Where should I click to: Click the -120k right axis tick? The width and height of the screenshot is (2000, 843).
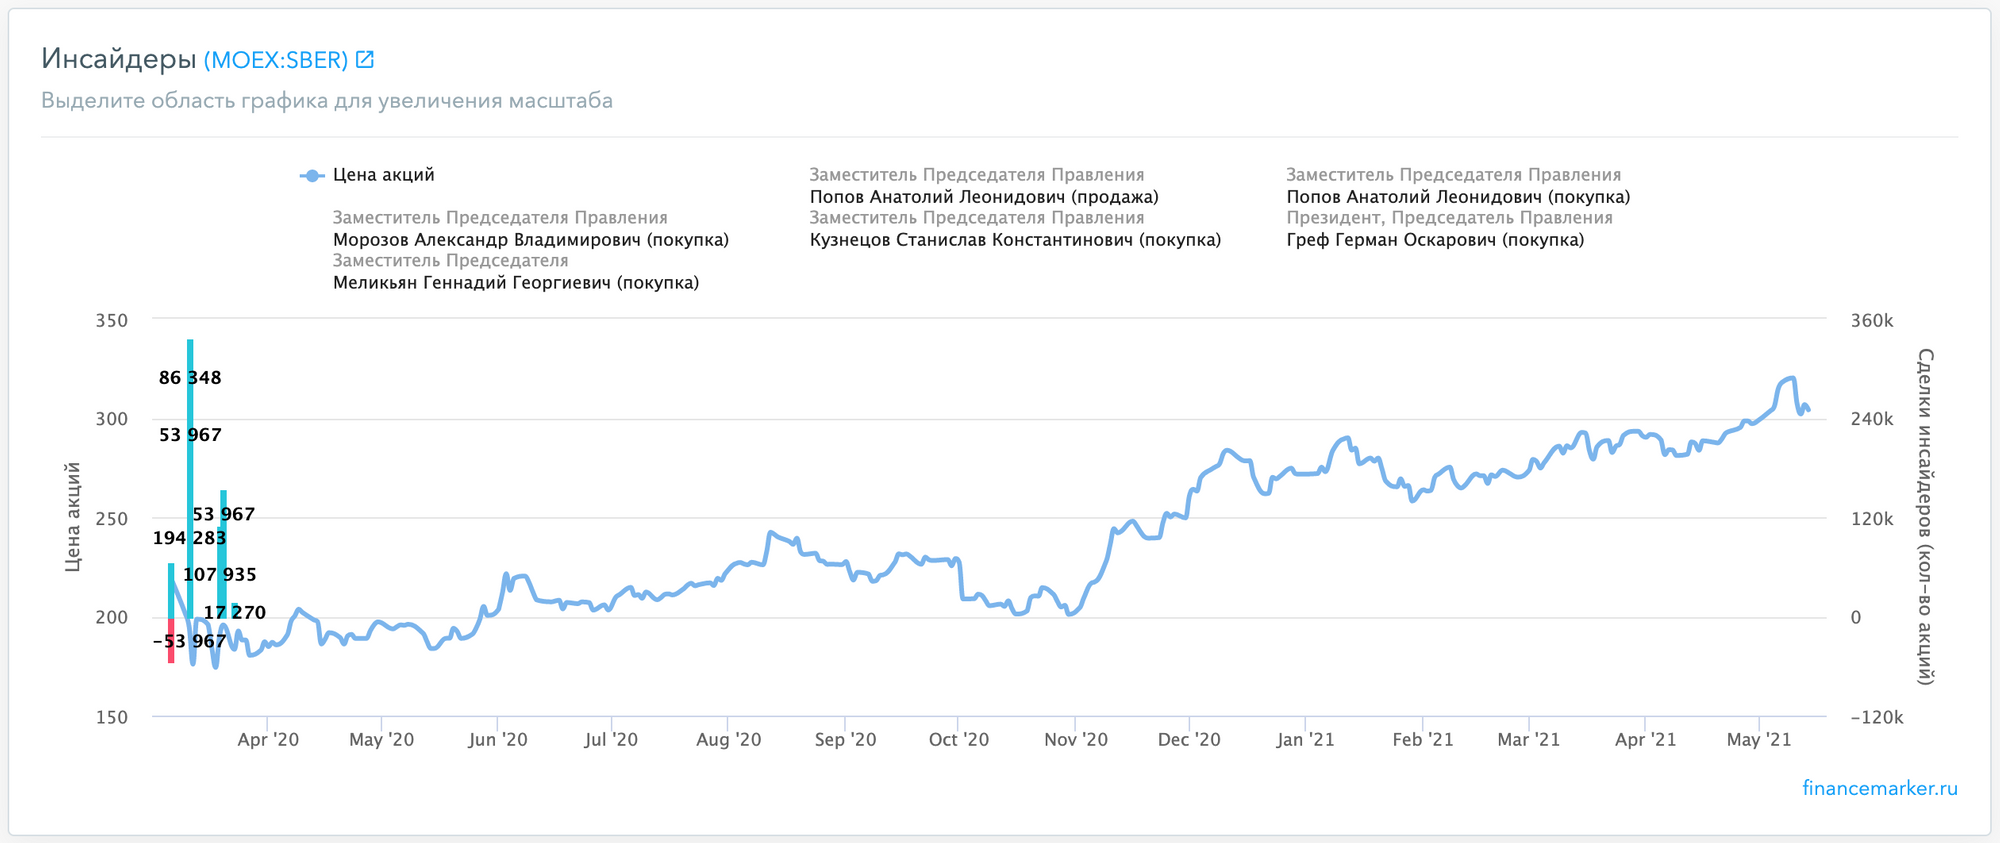(1877, 717)
